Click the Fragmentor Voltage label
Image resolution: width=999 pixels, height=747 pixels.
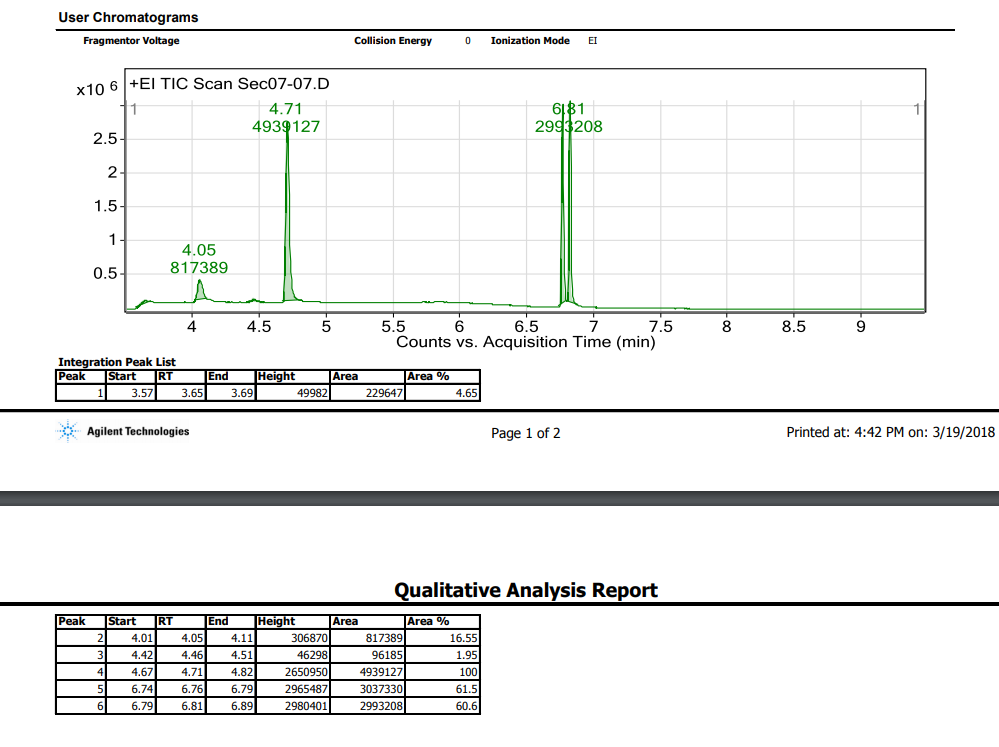[131, 41]
